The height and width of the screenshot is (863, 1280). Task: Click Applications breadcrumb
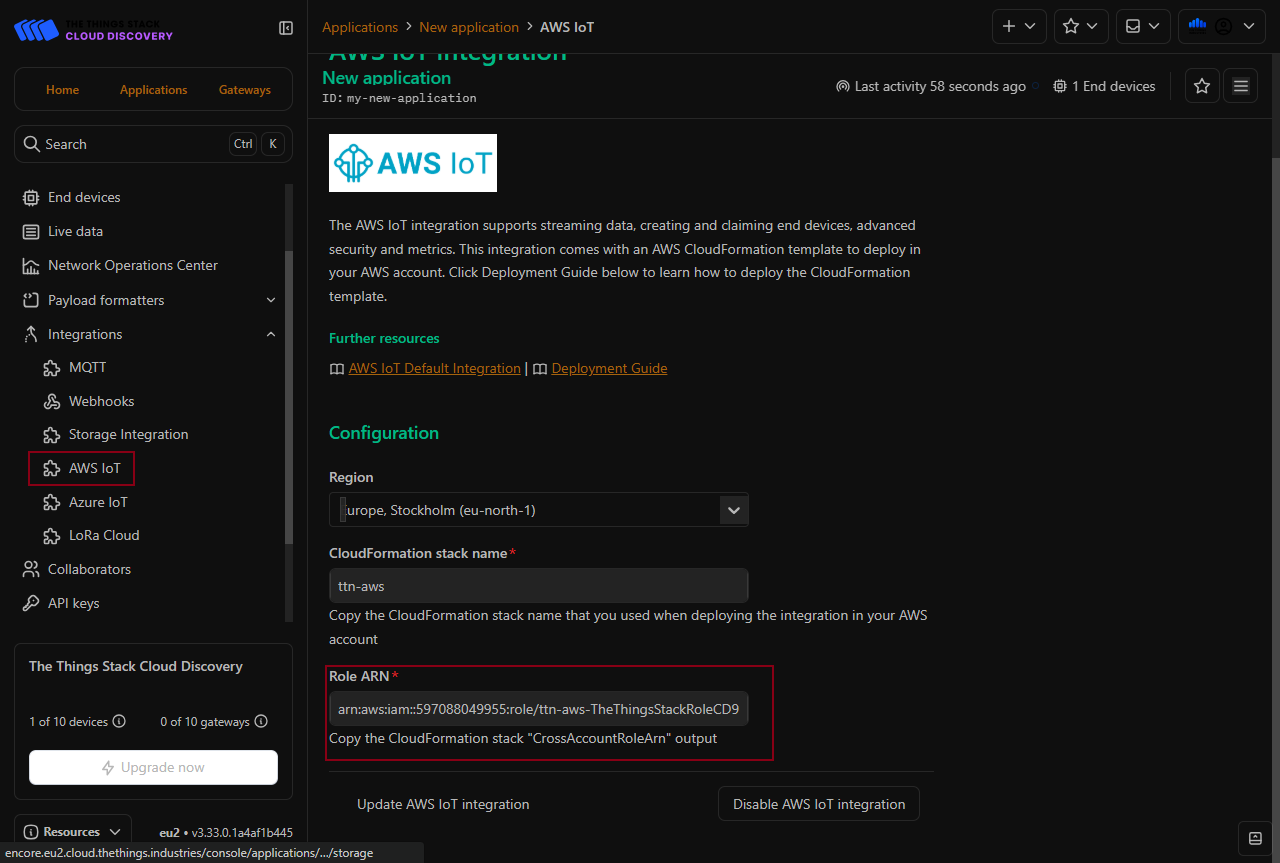point(360,27)
